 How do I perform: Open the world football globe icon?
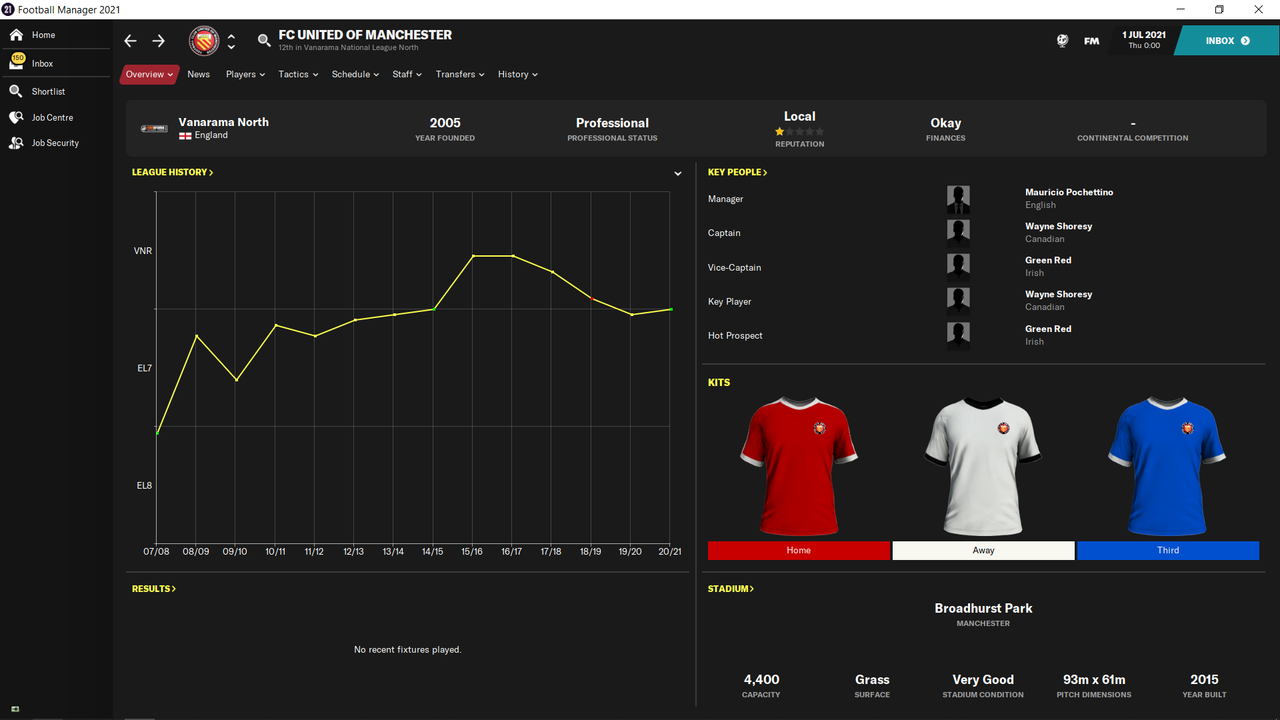pos(1062,41)
